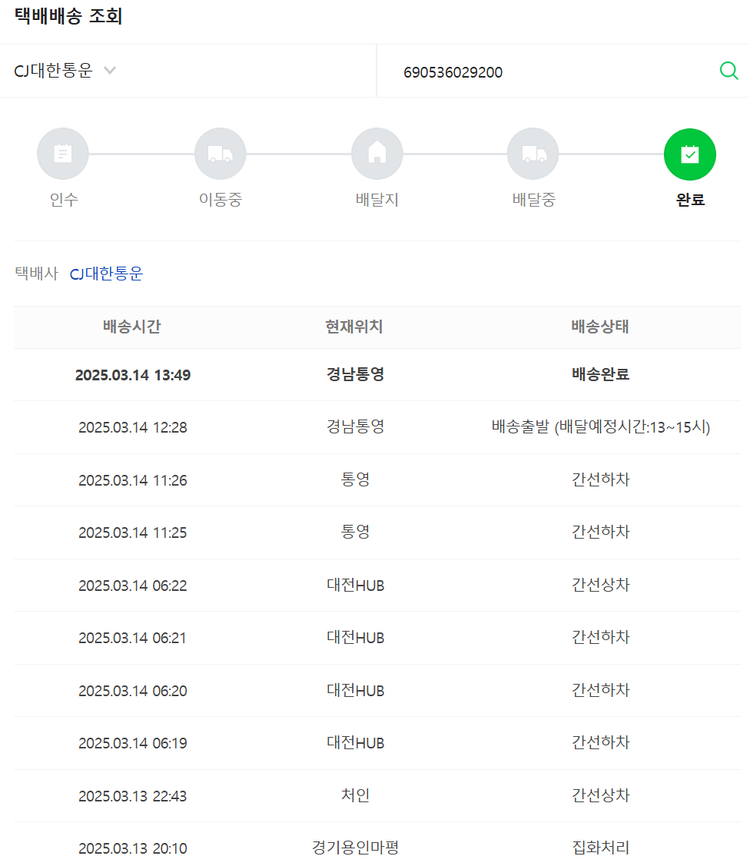Select the 2025.03.14 06:22 대전HUB row timestamp
This screenshot has height=866, width=750.
(x=132, y=585)
